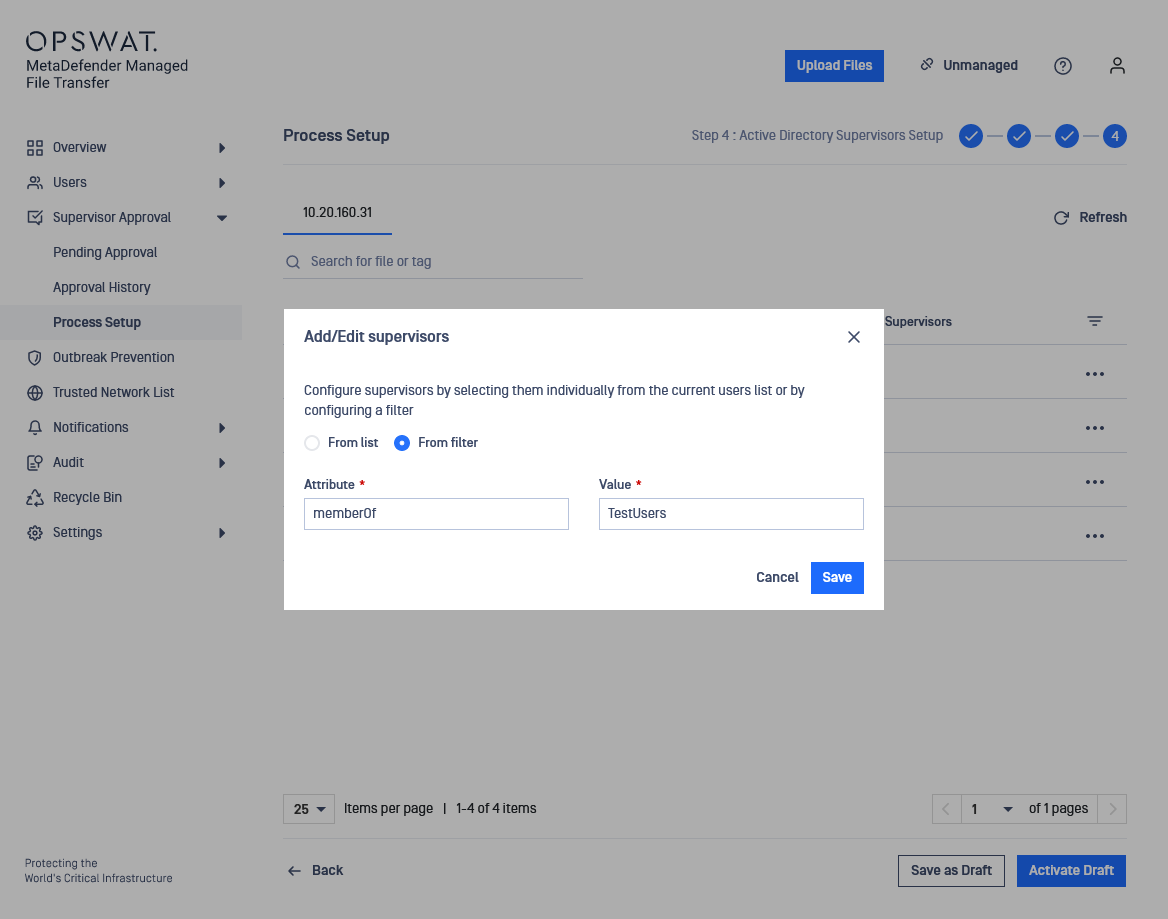Viewport: 1168px width, 919px height.
Task: Switch to the 10.20.160.31 tab
Action: pos(337,213)
